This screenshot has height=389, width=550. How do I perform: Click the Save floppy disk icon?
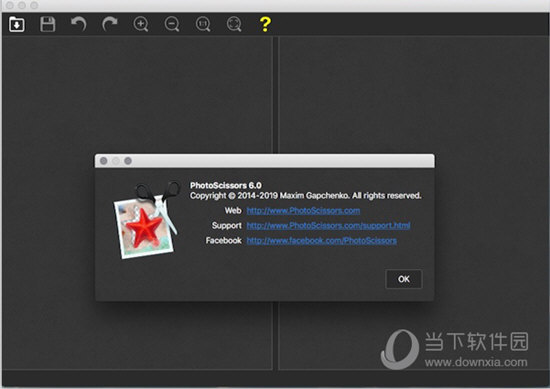click(47, 24)
